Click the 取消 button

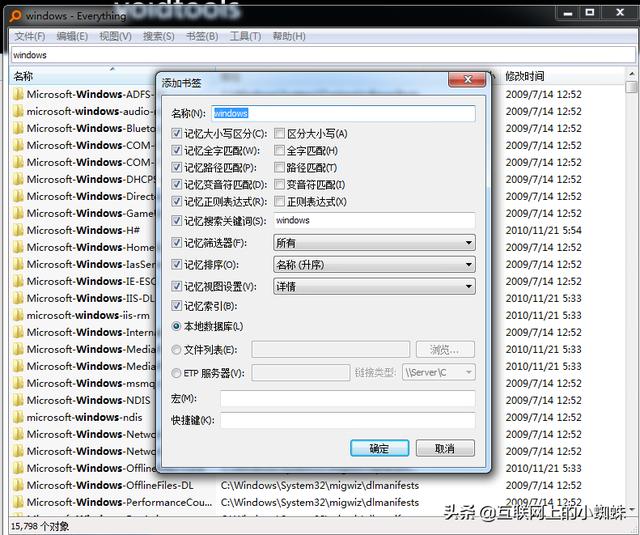445,448
